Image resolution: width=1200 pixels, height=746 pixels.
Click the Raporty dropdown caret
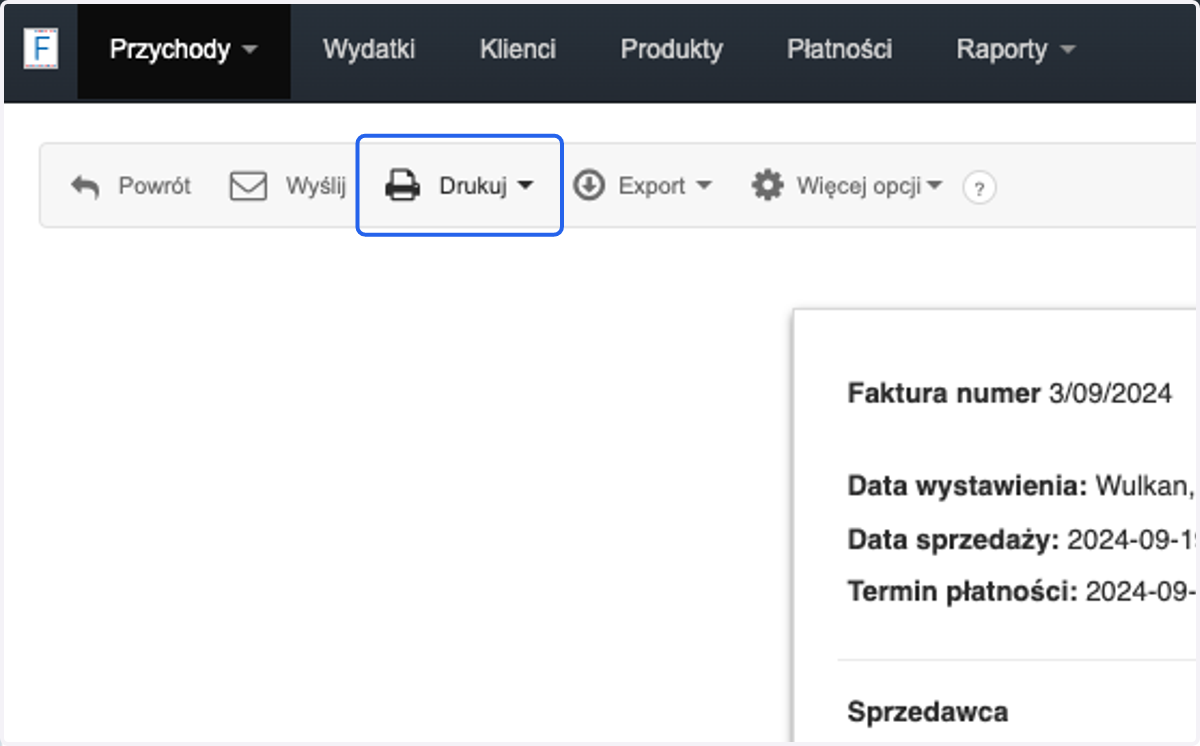pos(1068,50)
